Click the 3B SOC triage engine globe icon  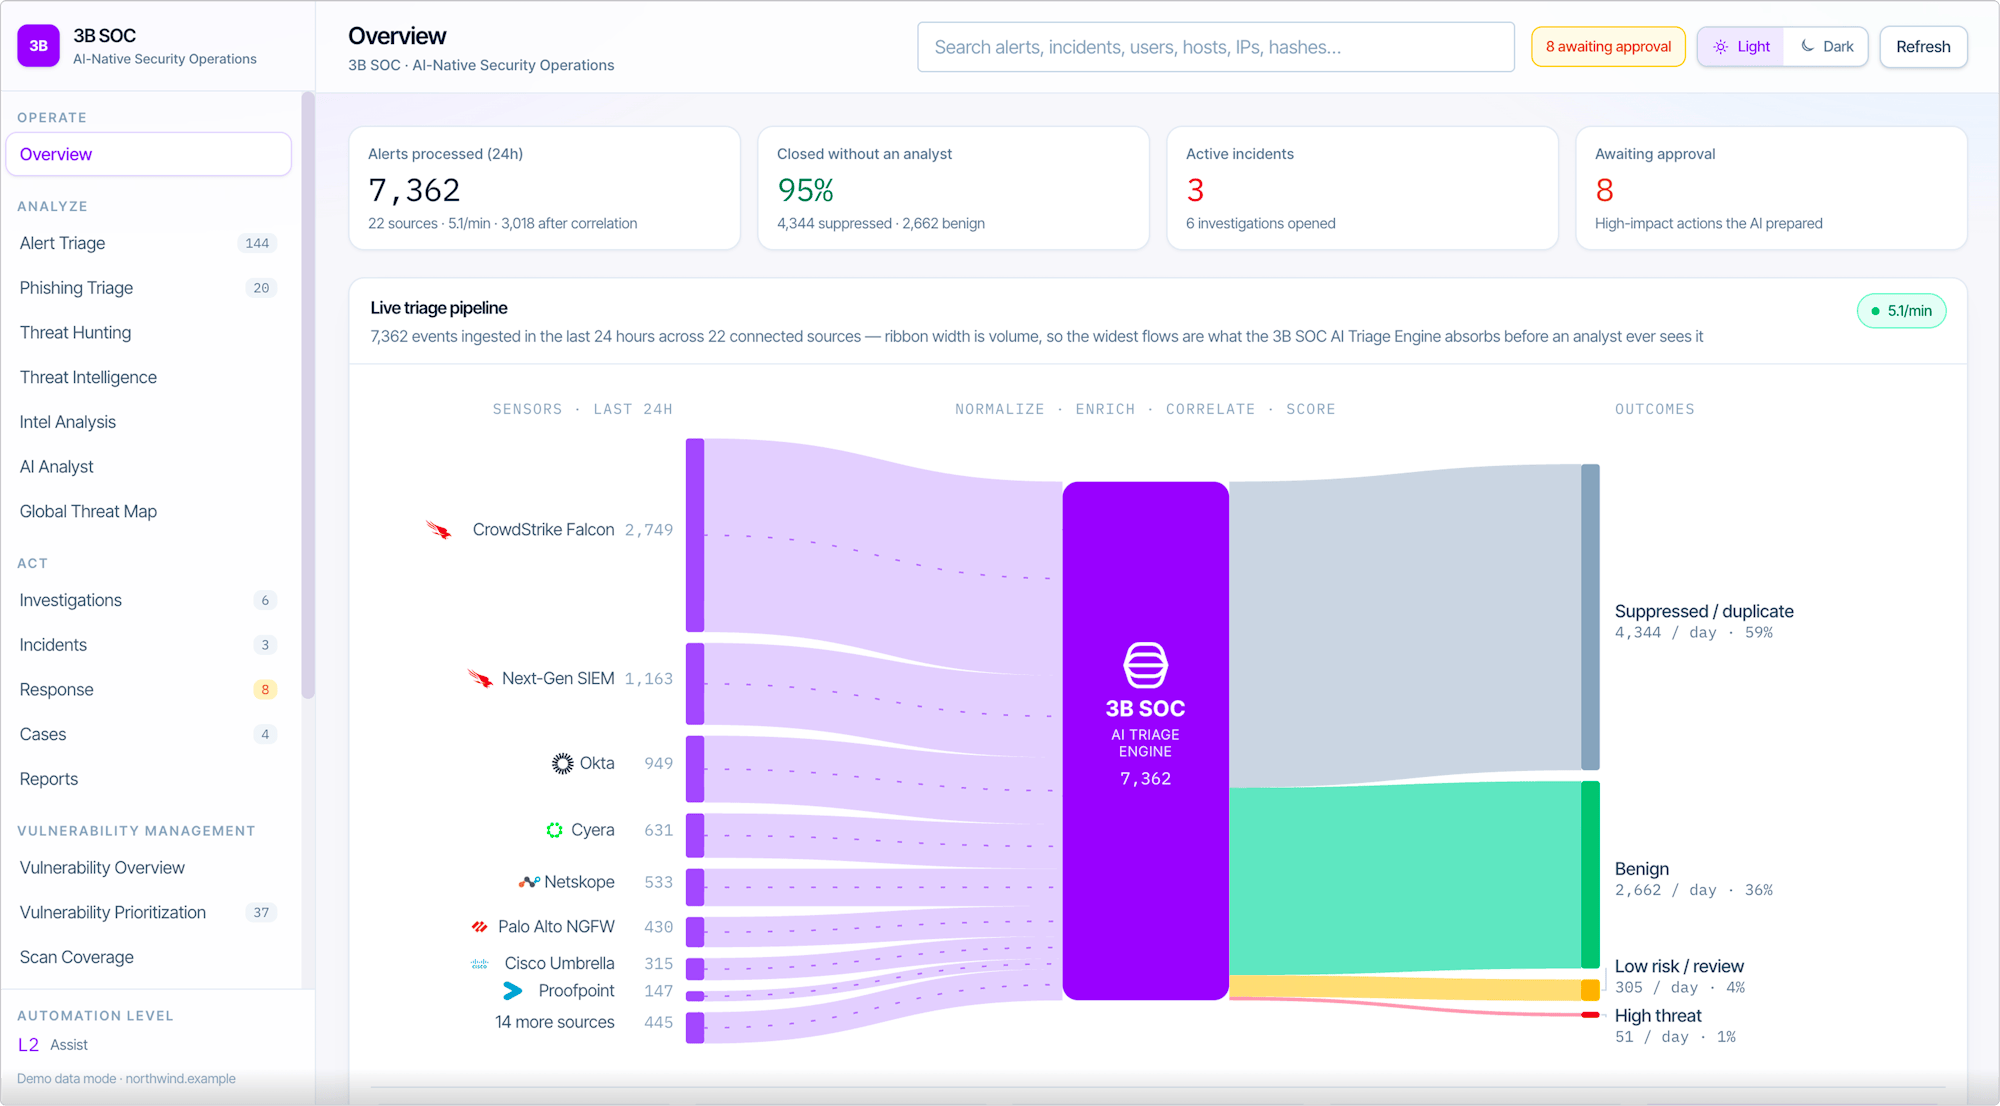click(x=1145, y=665)
